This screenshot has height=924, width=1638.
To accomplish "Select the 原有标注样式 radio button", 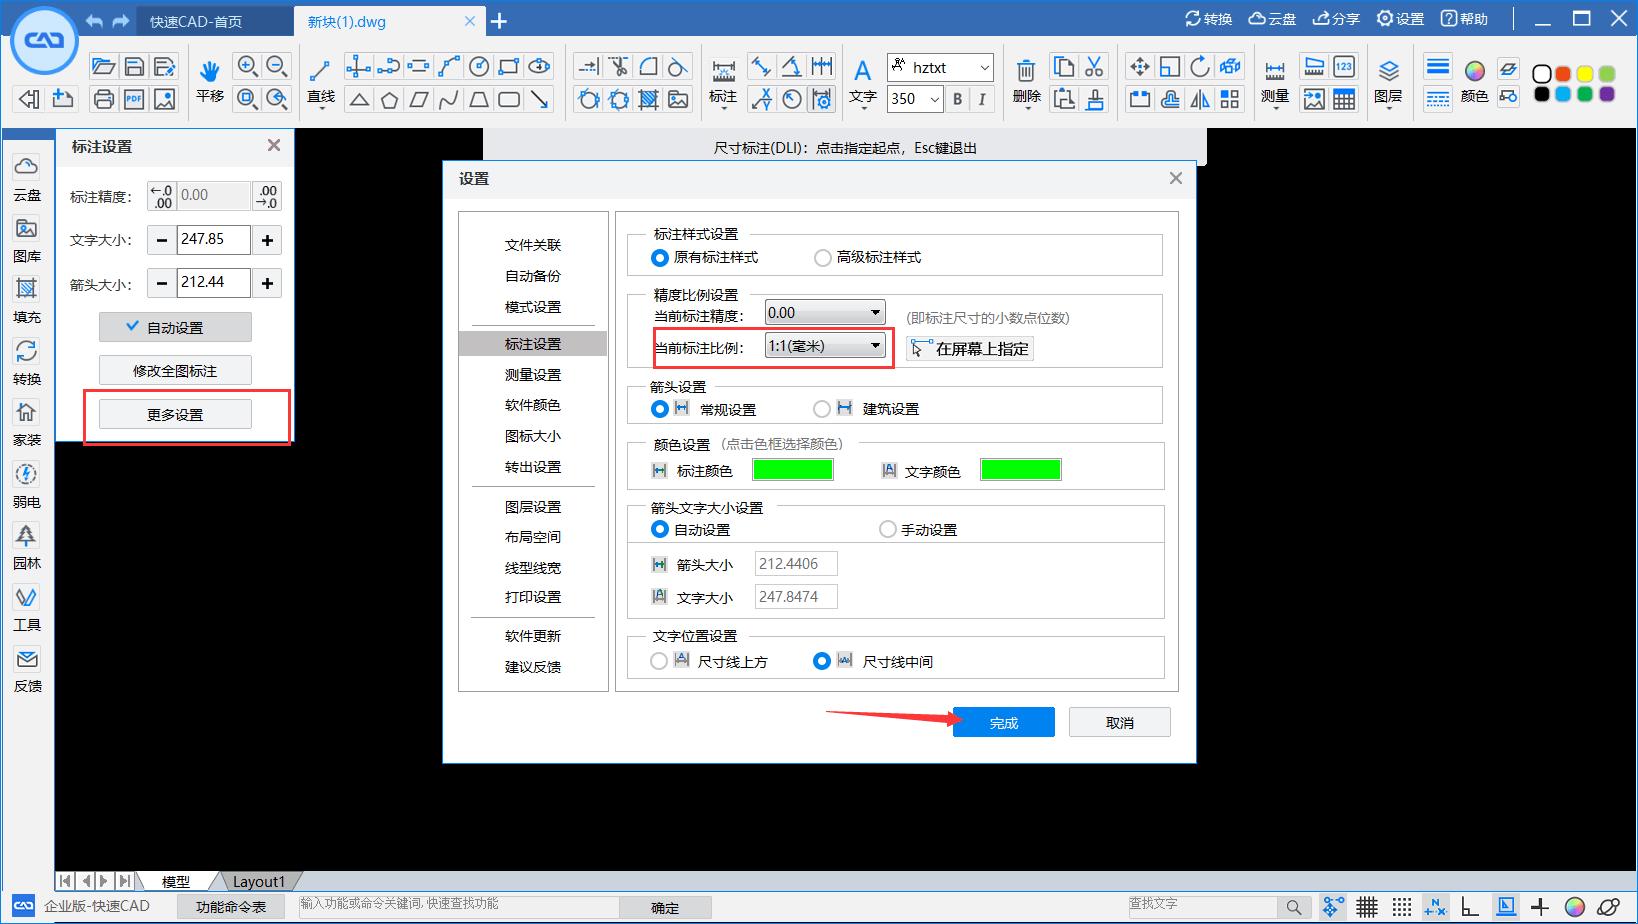I will [659, 257].
